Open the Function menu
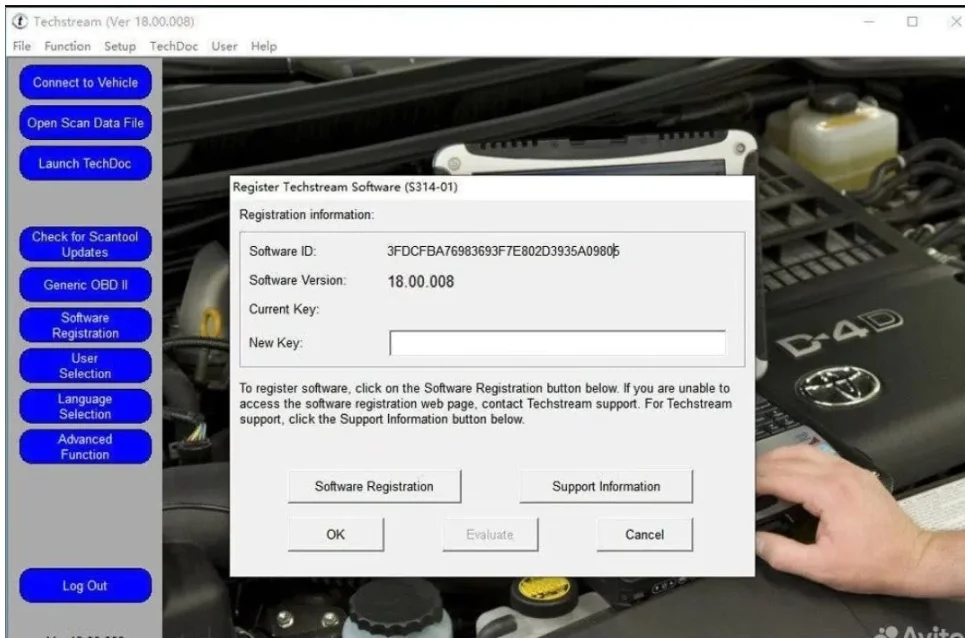This screenshot has height=638, width=965. point(67,46)
